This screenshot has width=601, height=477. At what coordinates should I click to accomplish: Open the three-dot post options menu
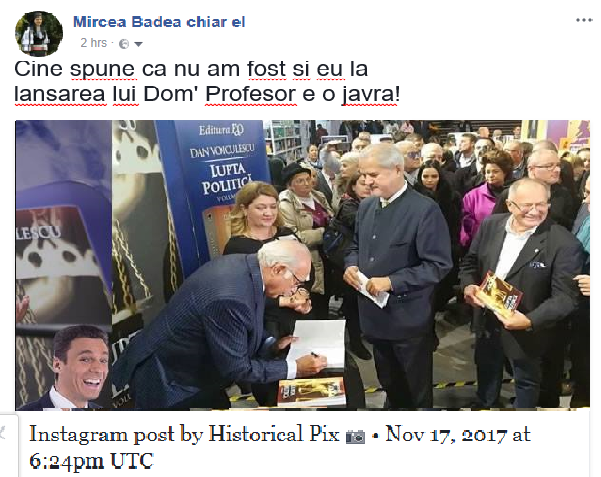click(584, 20)
